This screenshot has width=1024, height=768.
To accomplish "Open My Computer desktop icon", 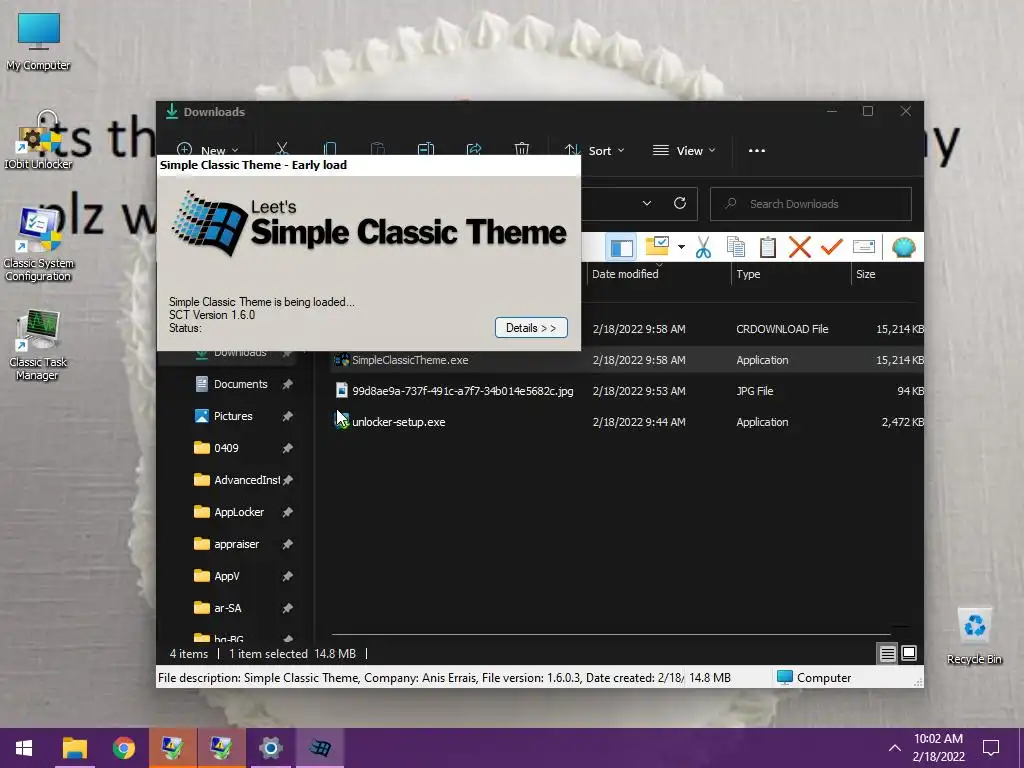I will click(x=39, y=42).
